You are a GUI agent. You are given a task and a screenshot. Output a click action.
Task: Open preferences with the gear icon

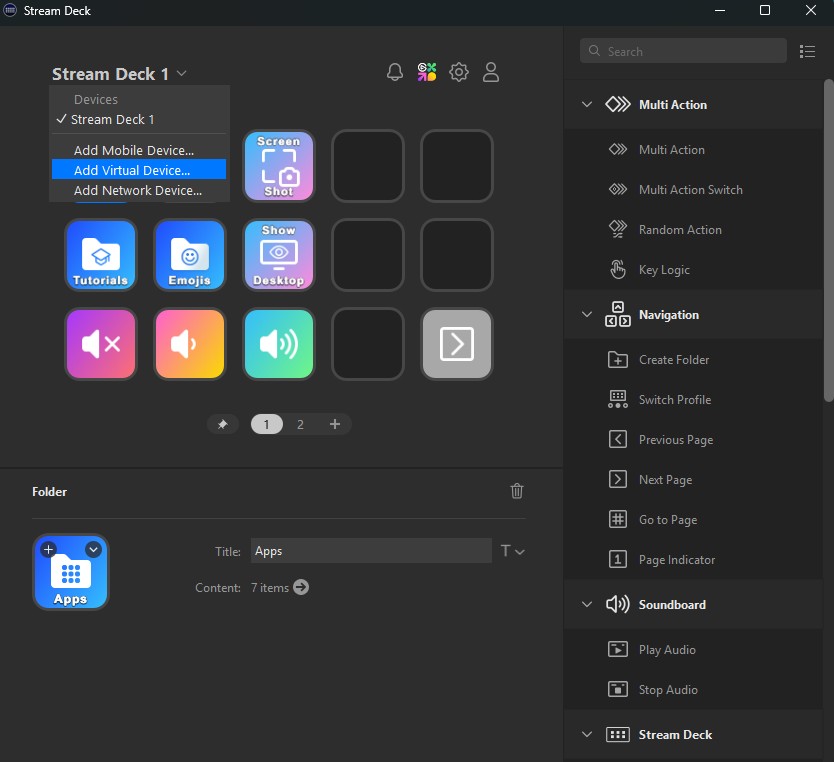[459, 72]
